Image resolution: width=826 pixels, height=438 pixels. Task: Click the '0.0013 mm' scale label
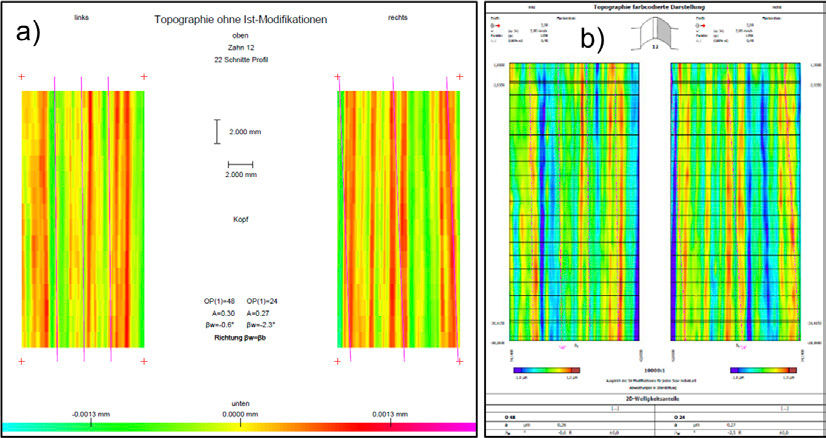coord(390,415)
